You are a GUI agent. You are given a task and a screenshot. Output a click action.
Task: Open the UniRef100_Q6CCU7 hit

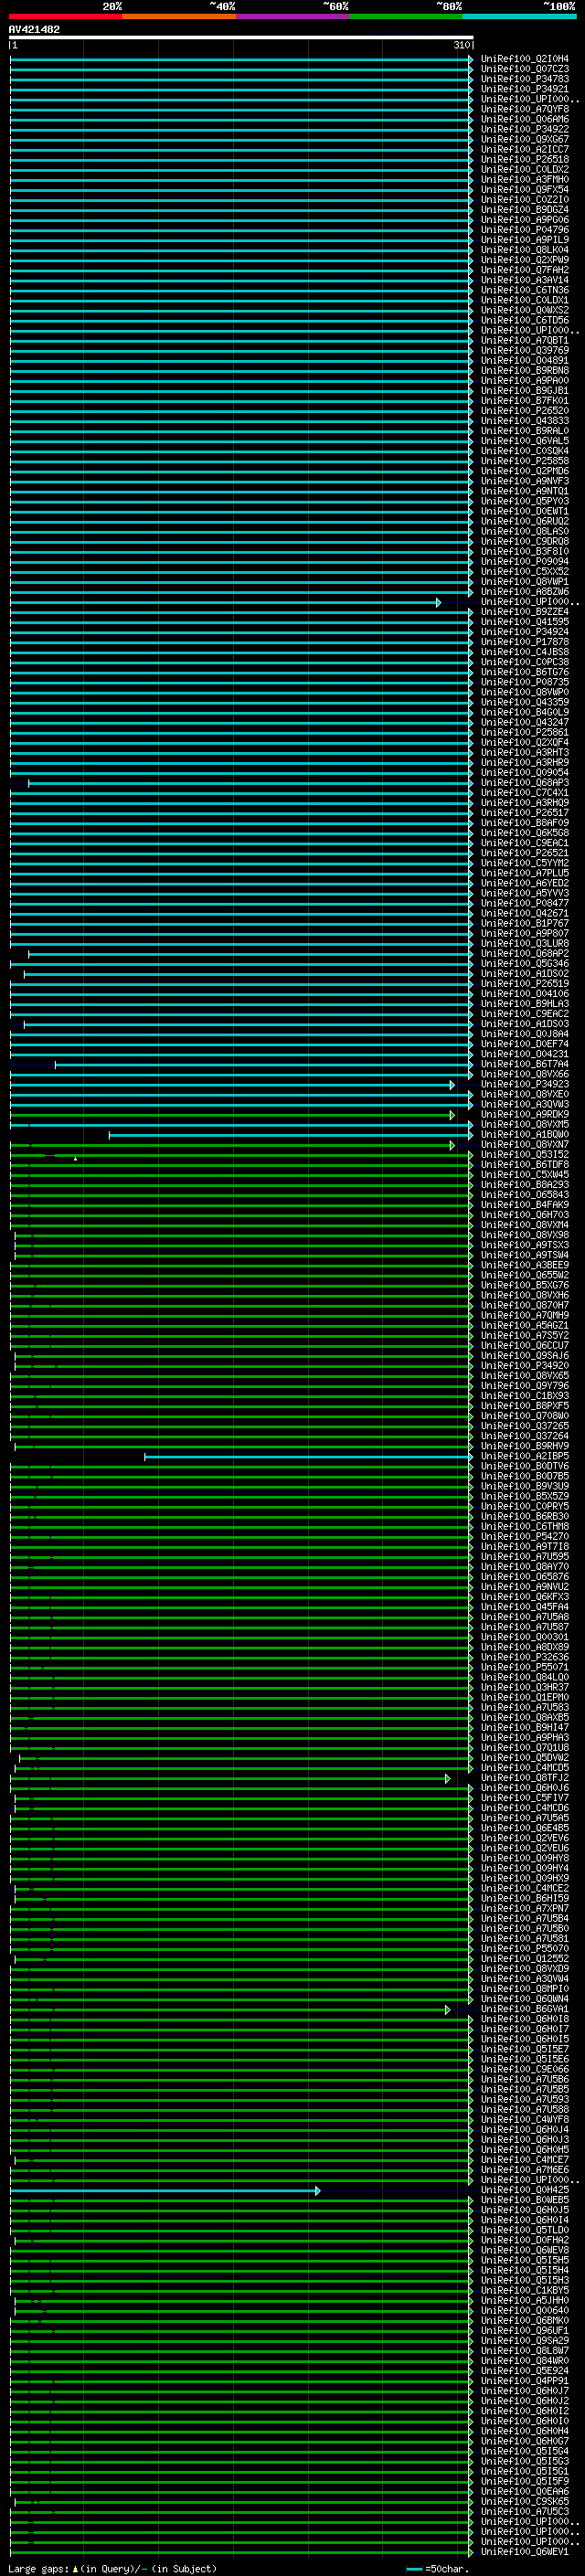(525, 1346)
